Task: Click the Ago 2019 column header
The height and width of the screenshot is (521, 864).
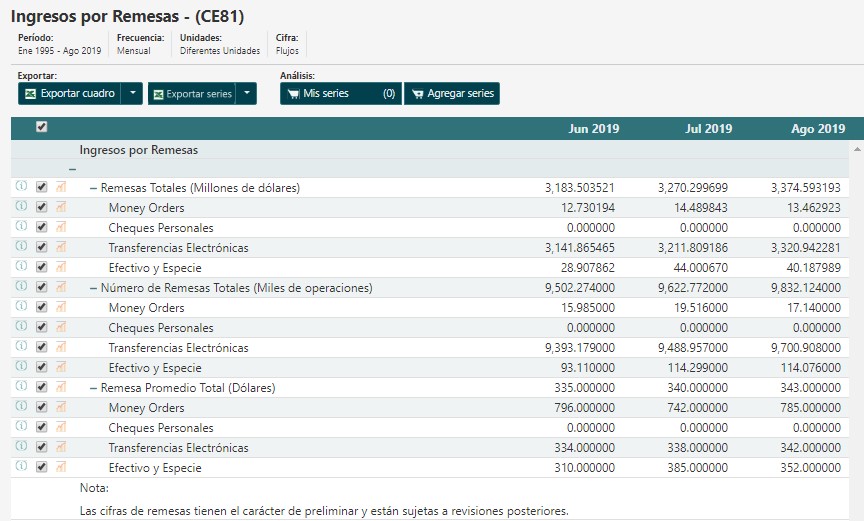Action: 817,129
